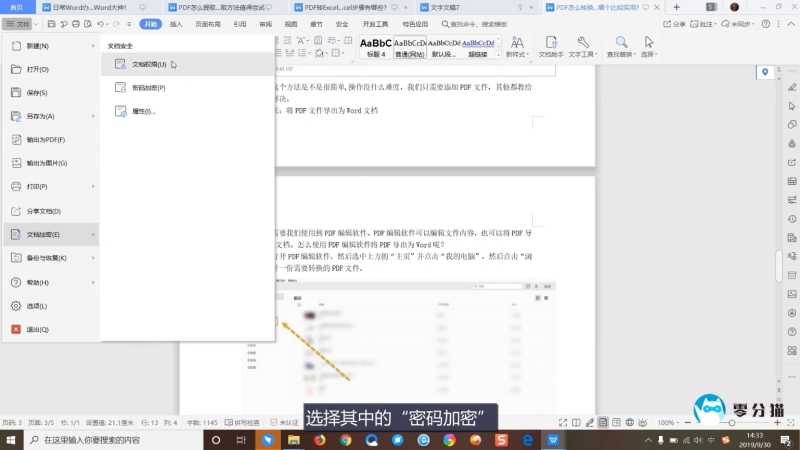800x450 pixels.
Task: Open 文档权限(U) submenu entry
Action: pyautogui.click(x=148, y=64)
